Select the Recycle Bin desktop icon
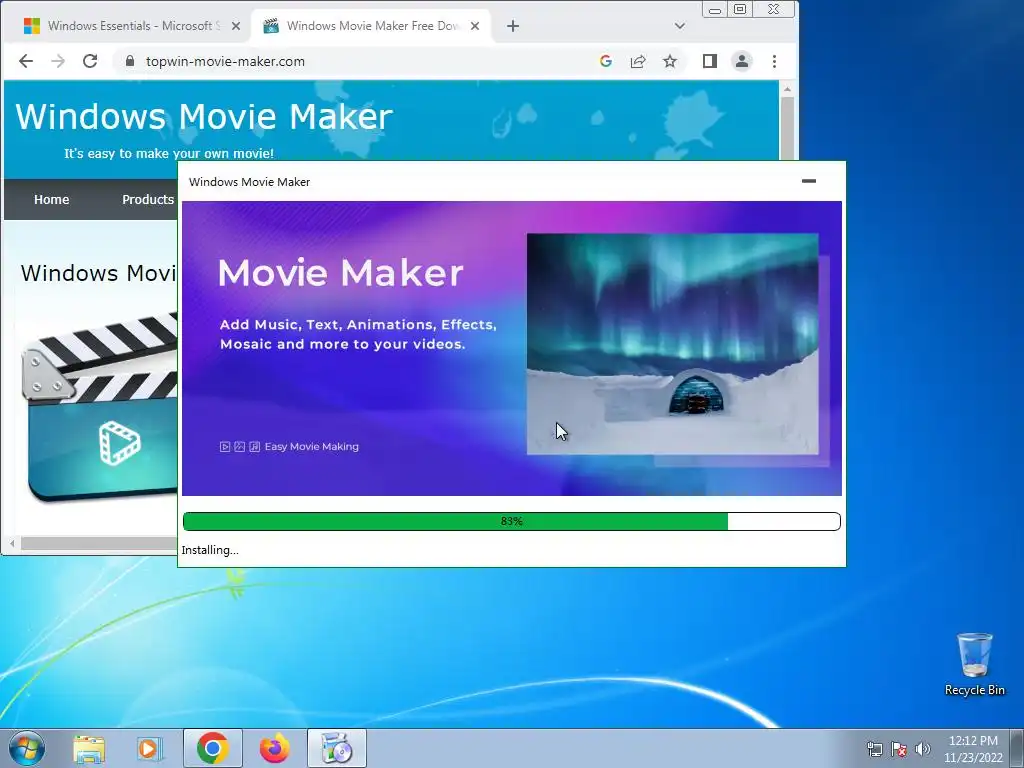 (974, 665)
